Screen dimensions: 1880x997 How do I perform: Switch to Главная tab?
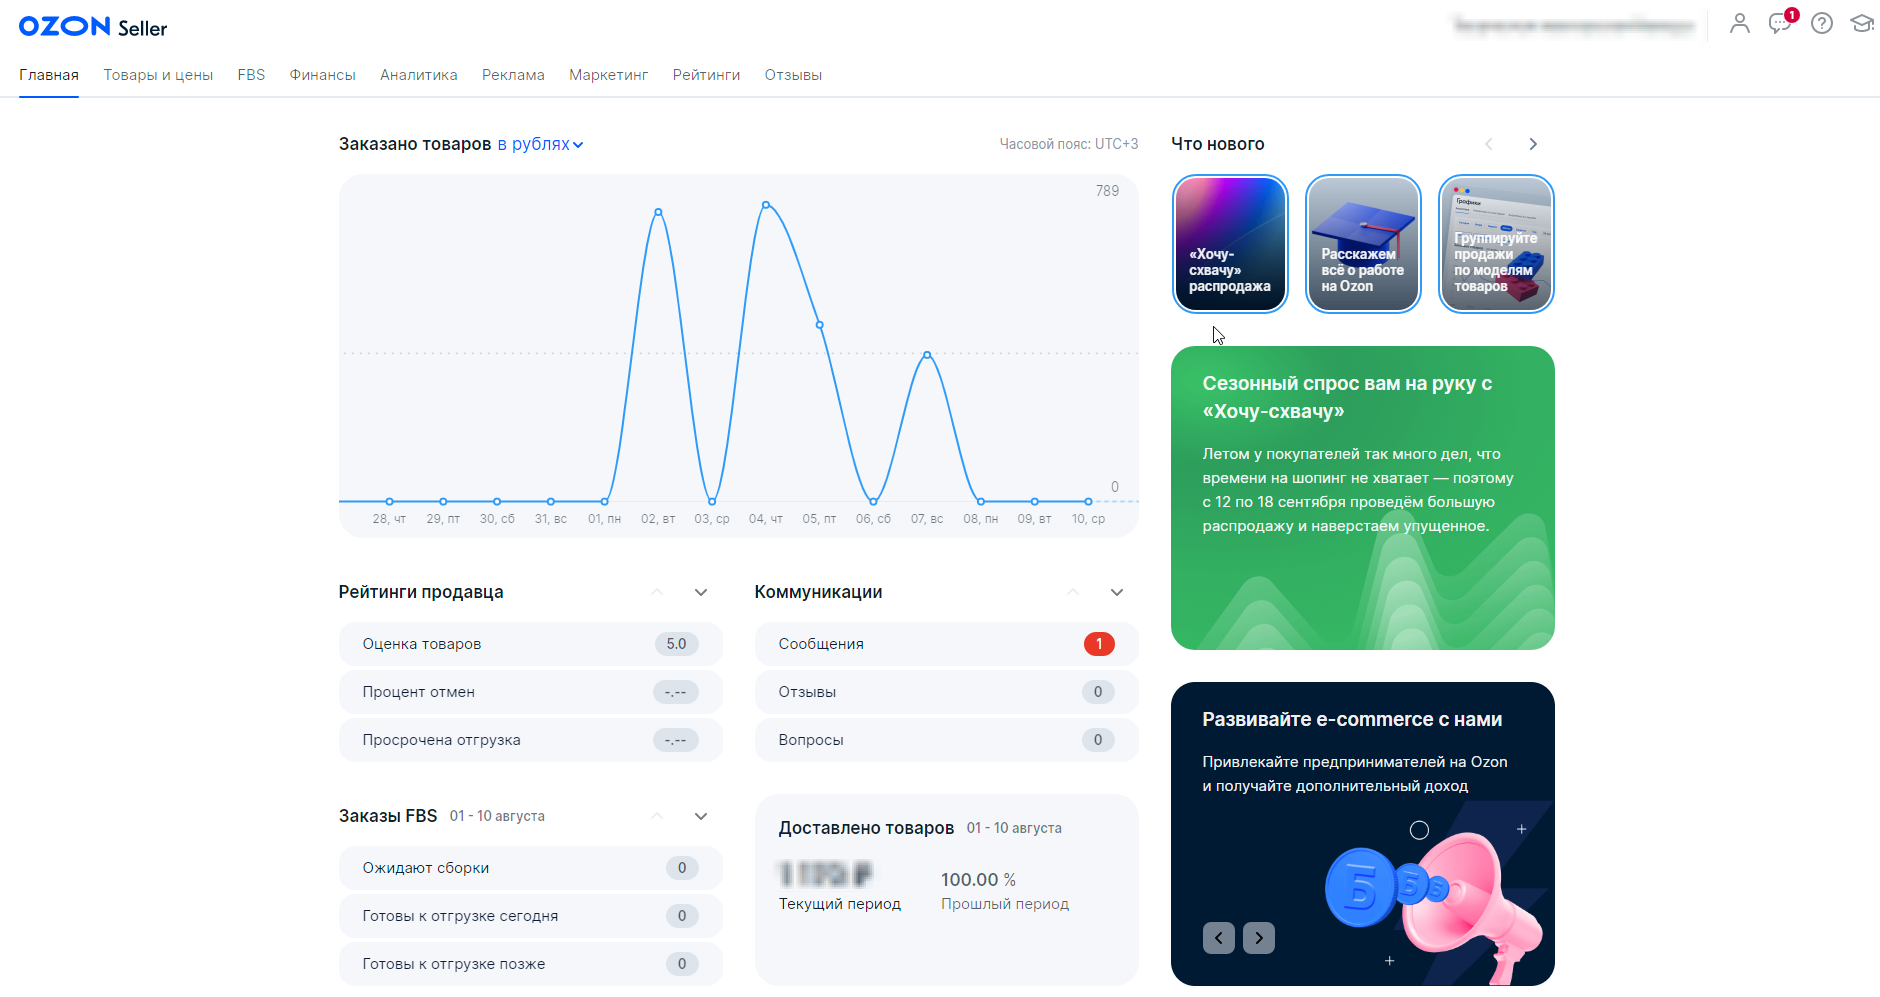pyautogui.click(x=49, y=75)
